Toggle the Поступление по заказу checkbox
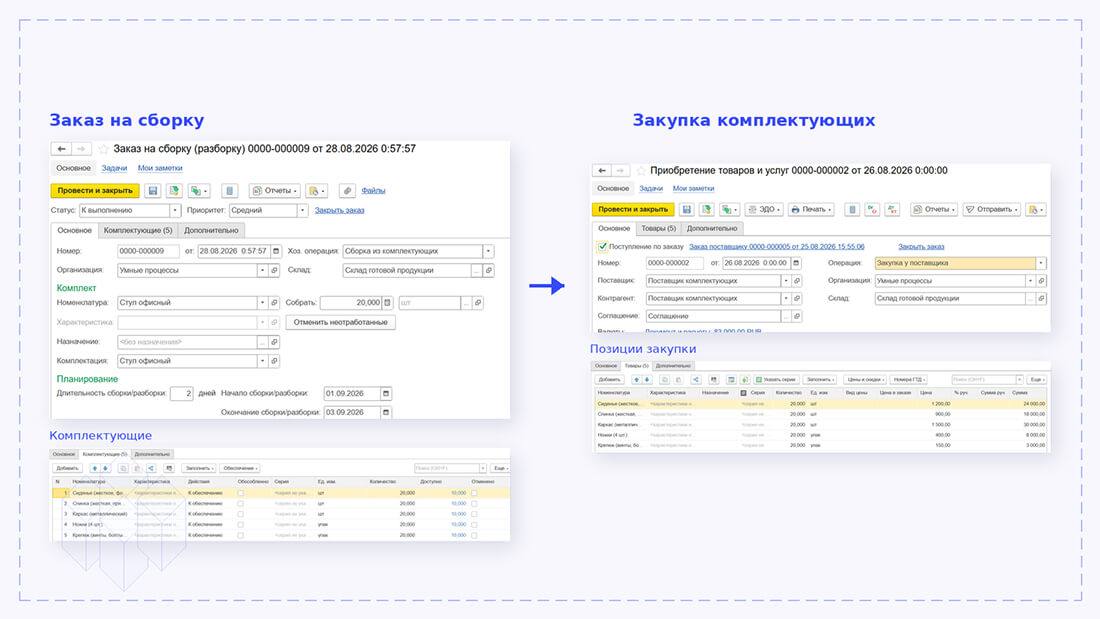The image size is (1100, 619). tap(602, 246)
